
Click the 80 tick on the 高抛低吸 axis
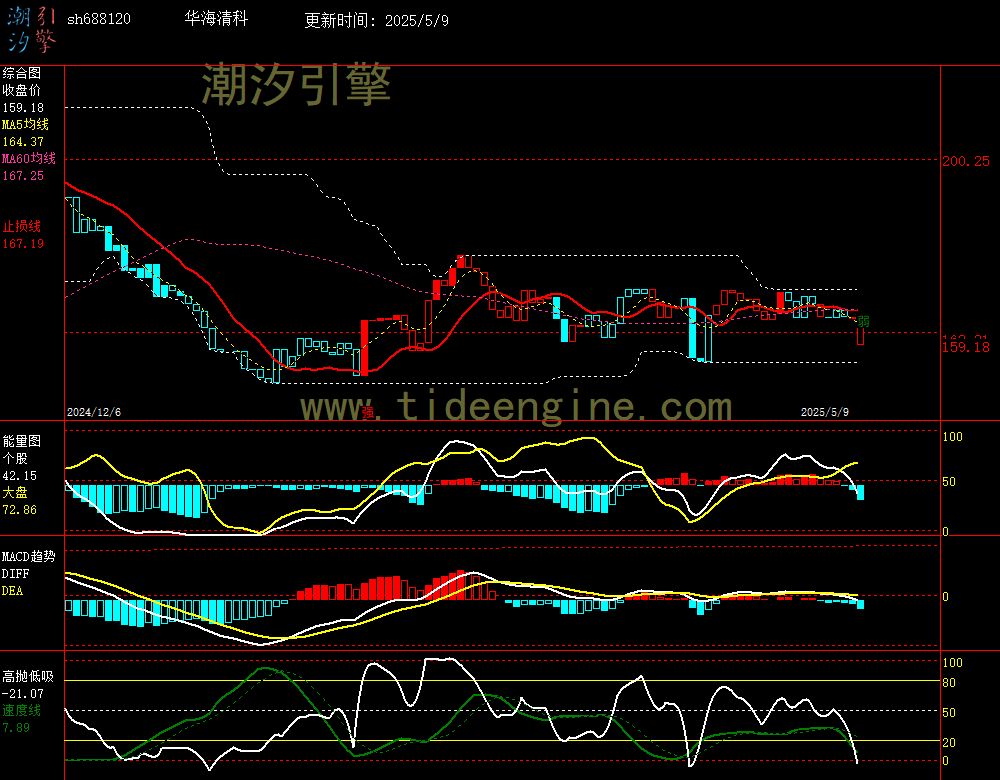949,683
